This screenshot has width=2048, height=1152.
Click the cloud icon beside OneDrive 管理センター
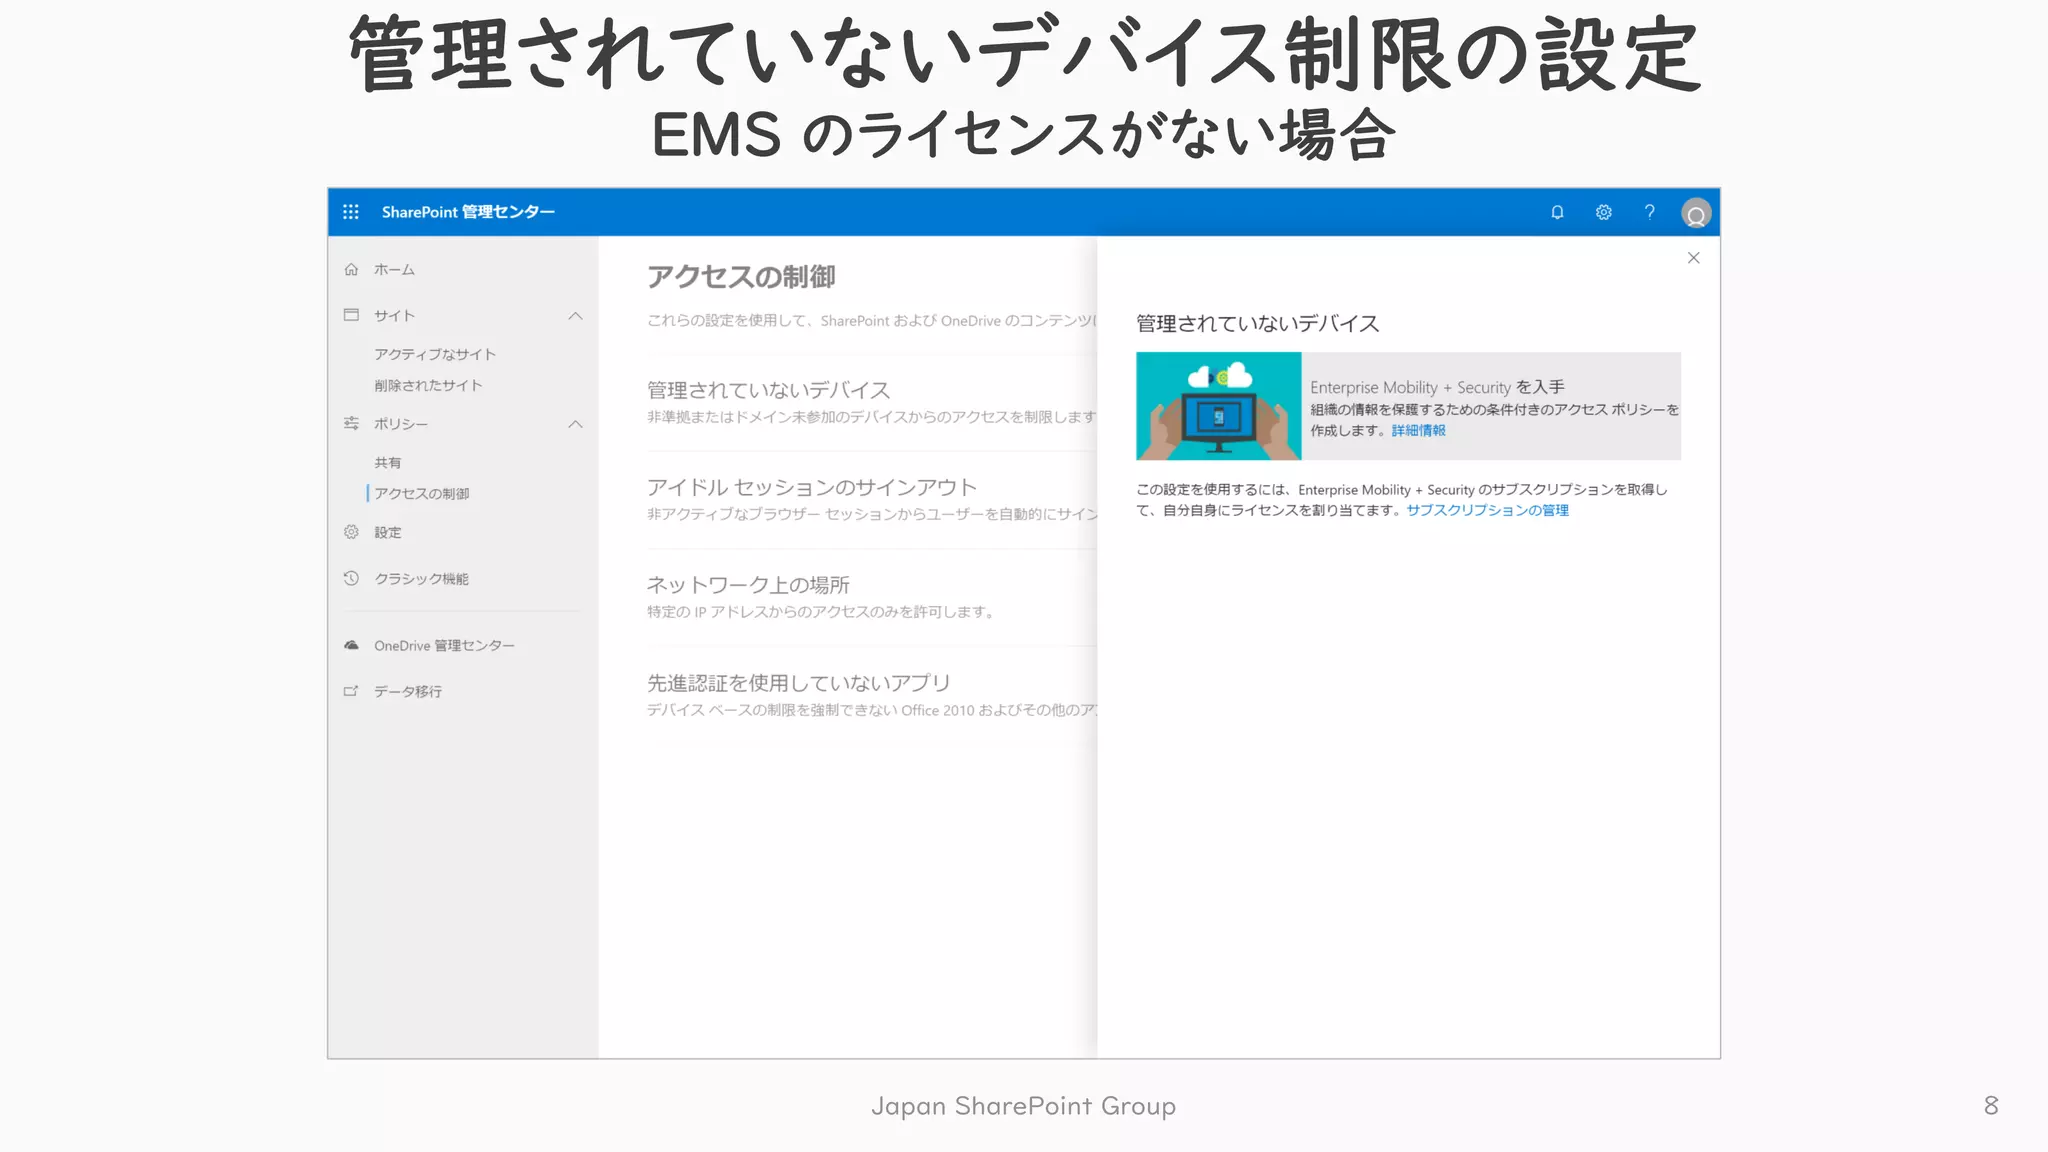click(351, 645)
